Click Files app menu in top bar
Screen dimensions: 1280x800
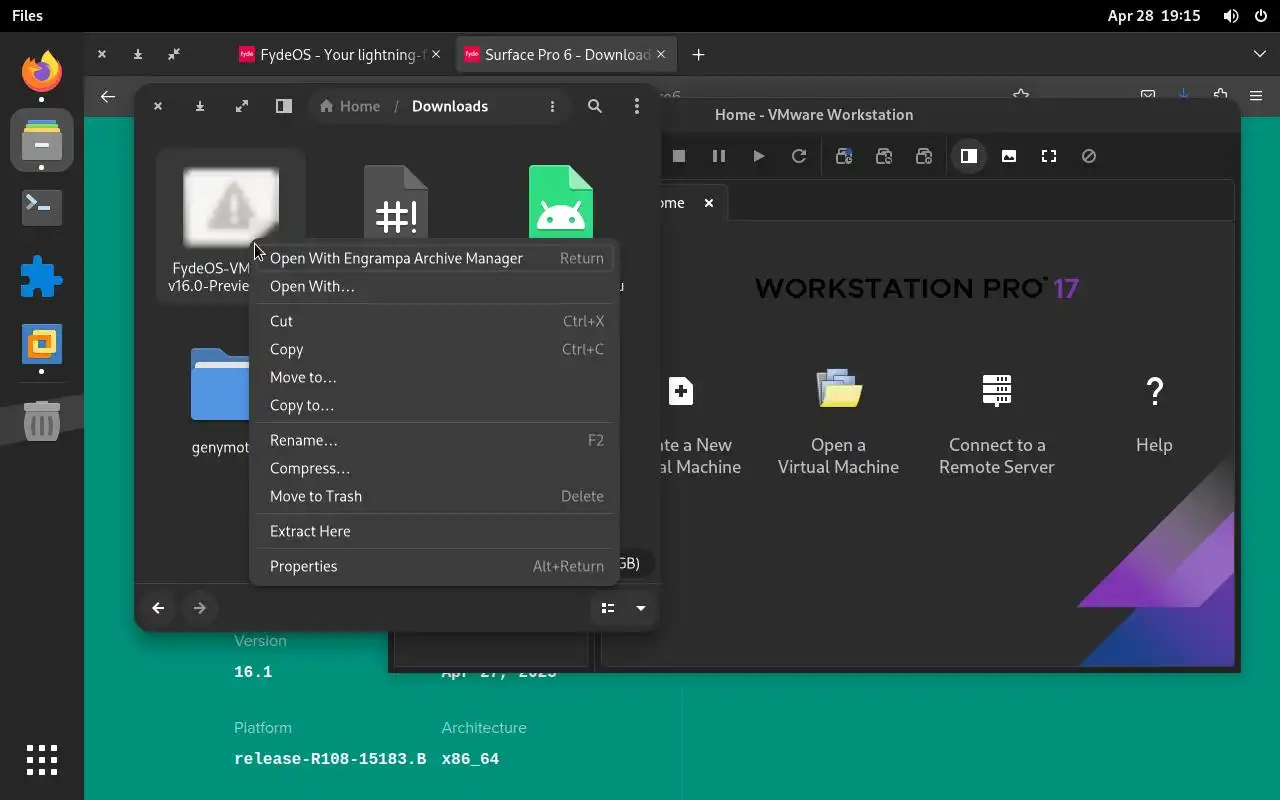(x=27, y=16)
